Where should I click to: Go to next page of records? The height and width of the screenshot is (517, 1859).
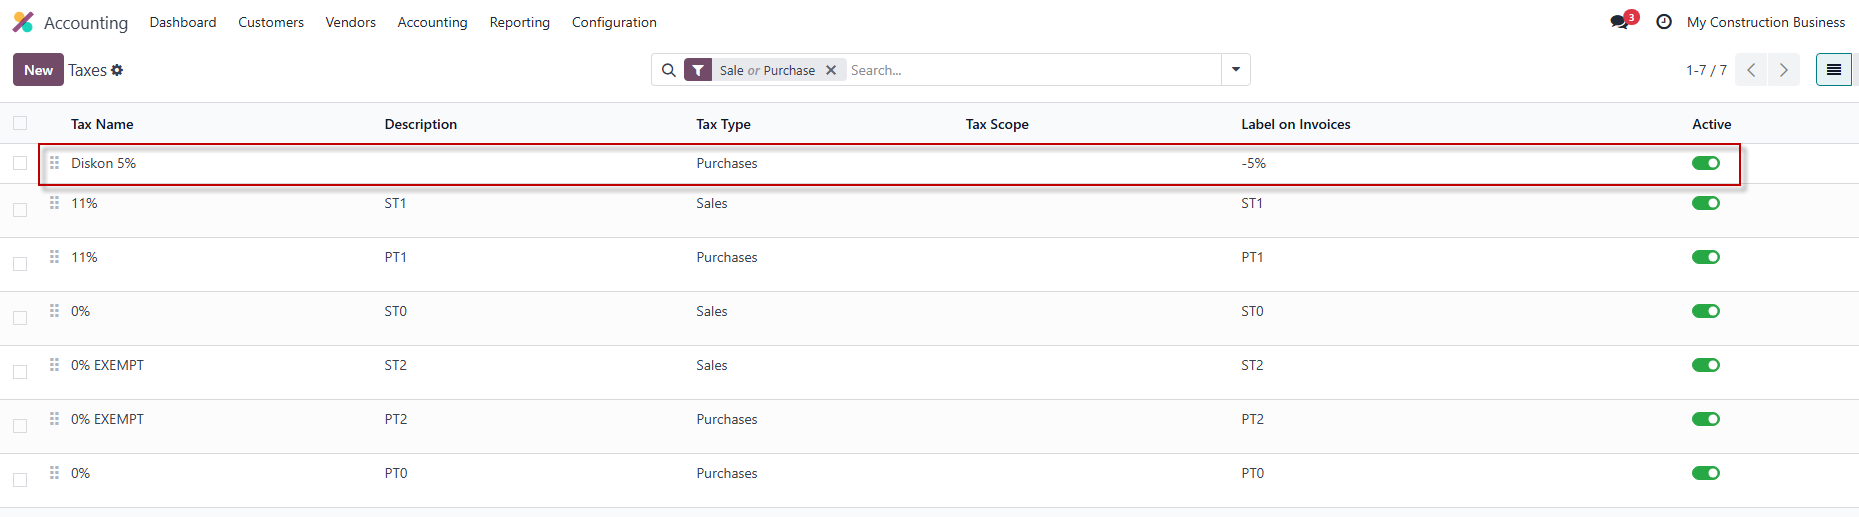pyautogui.click(x=1783, y=70)
